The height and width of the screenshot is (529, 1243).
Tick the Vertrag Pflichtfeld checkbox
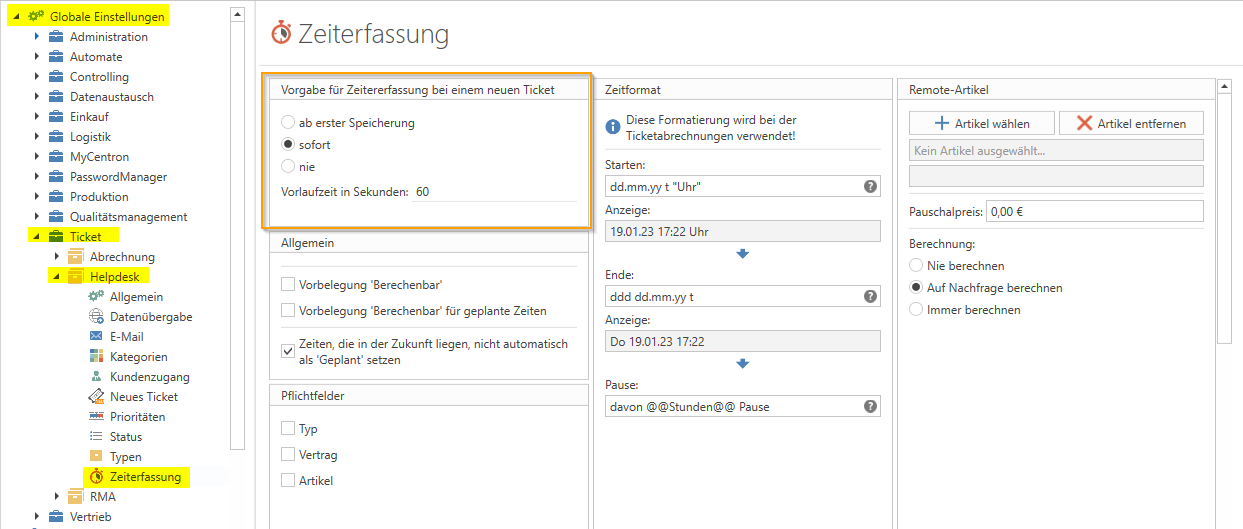(x=288, y=455)
